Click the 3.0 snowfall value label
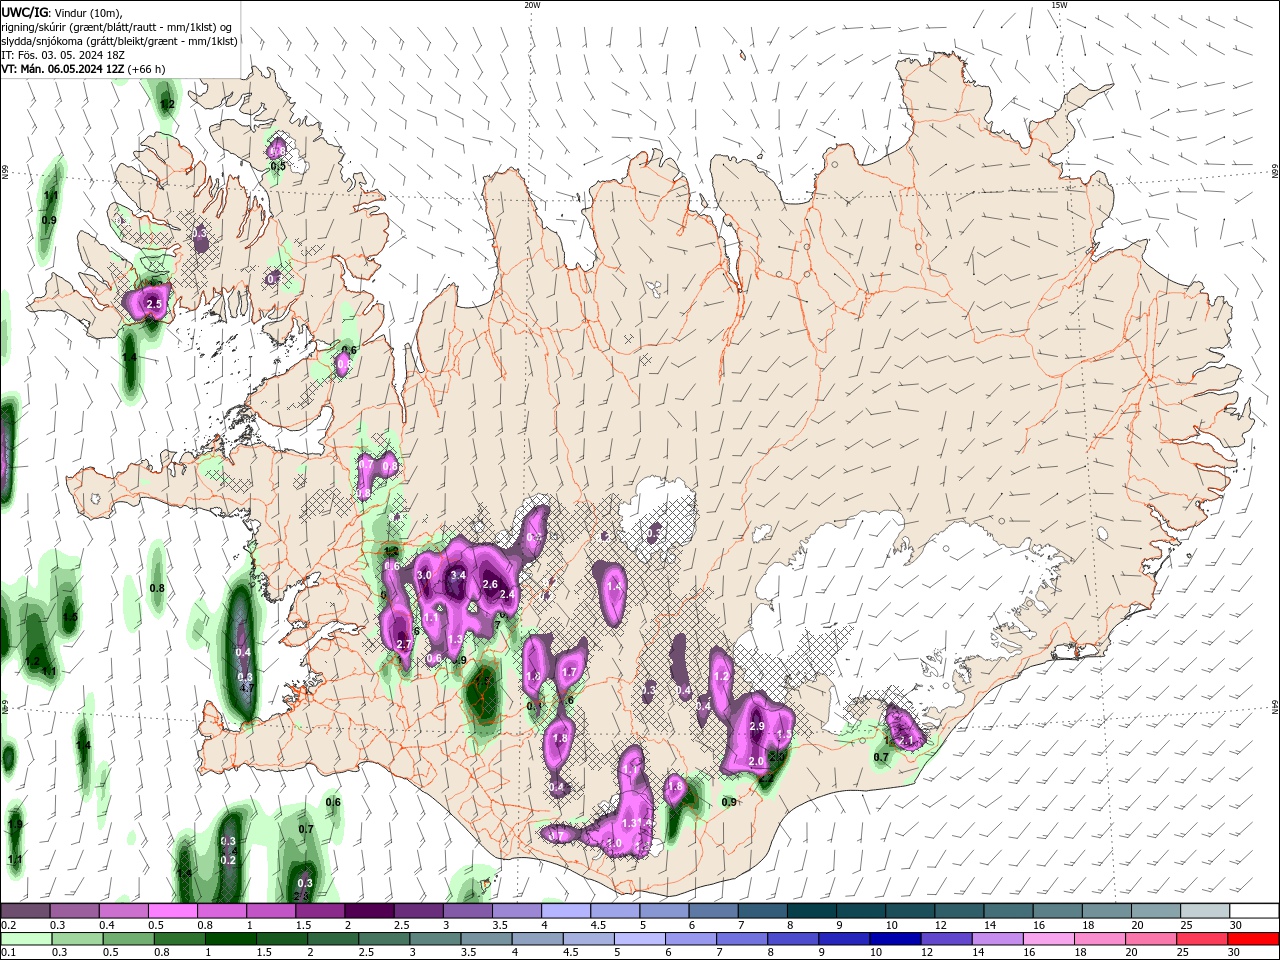Screen dimensions: 1280x960 424,575
